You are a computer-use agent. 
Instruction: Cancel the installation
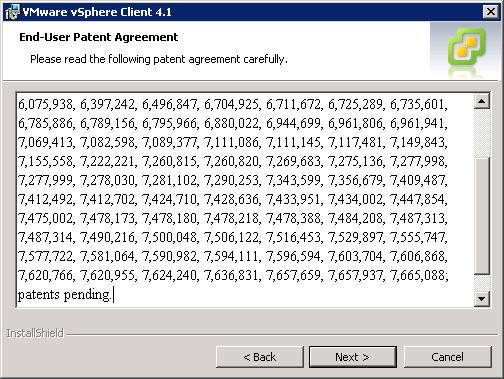tap(448, 357)
